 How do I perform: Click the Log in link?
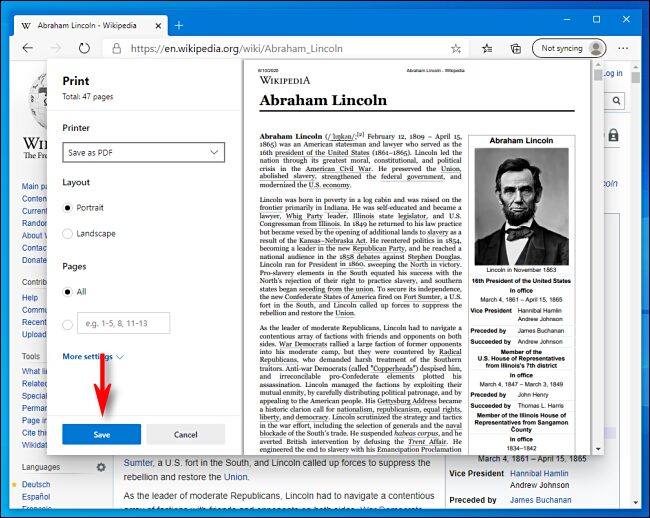pos(613,73)
